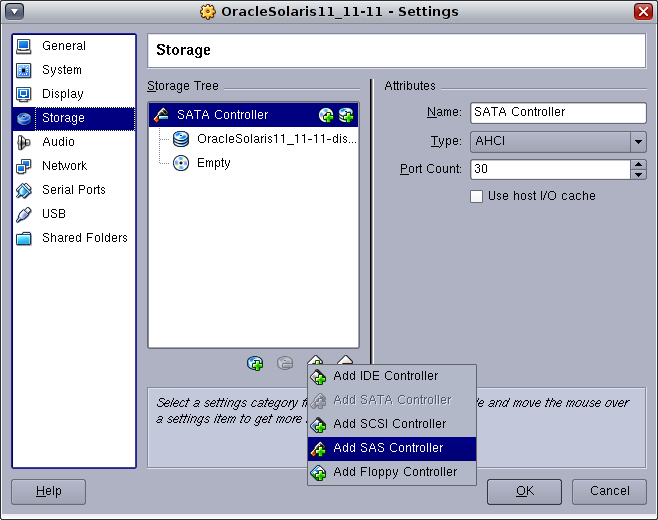Switch to the Display settings category

(62, 94)
